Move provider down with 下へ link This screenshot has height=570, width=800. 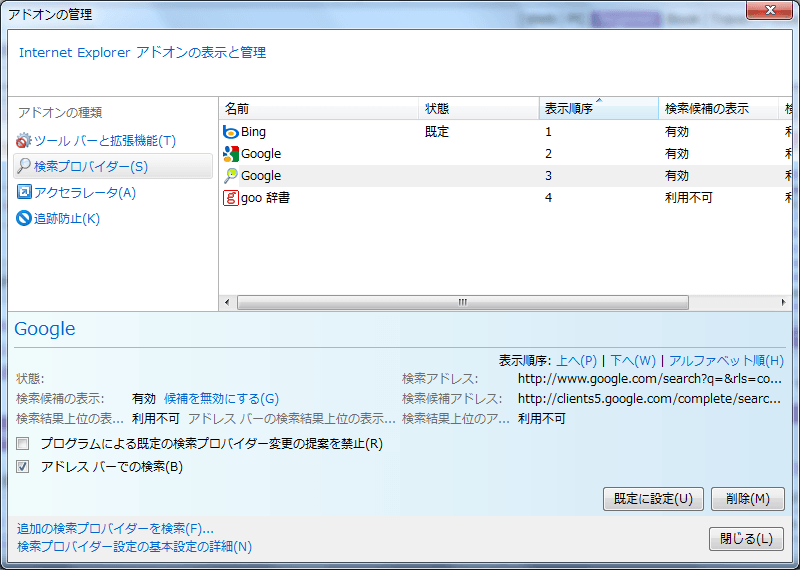coord(633,361)
